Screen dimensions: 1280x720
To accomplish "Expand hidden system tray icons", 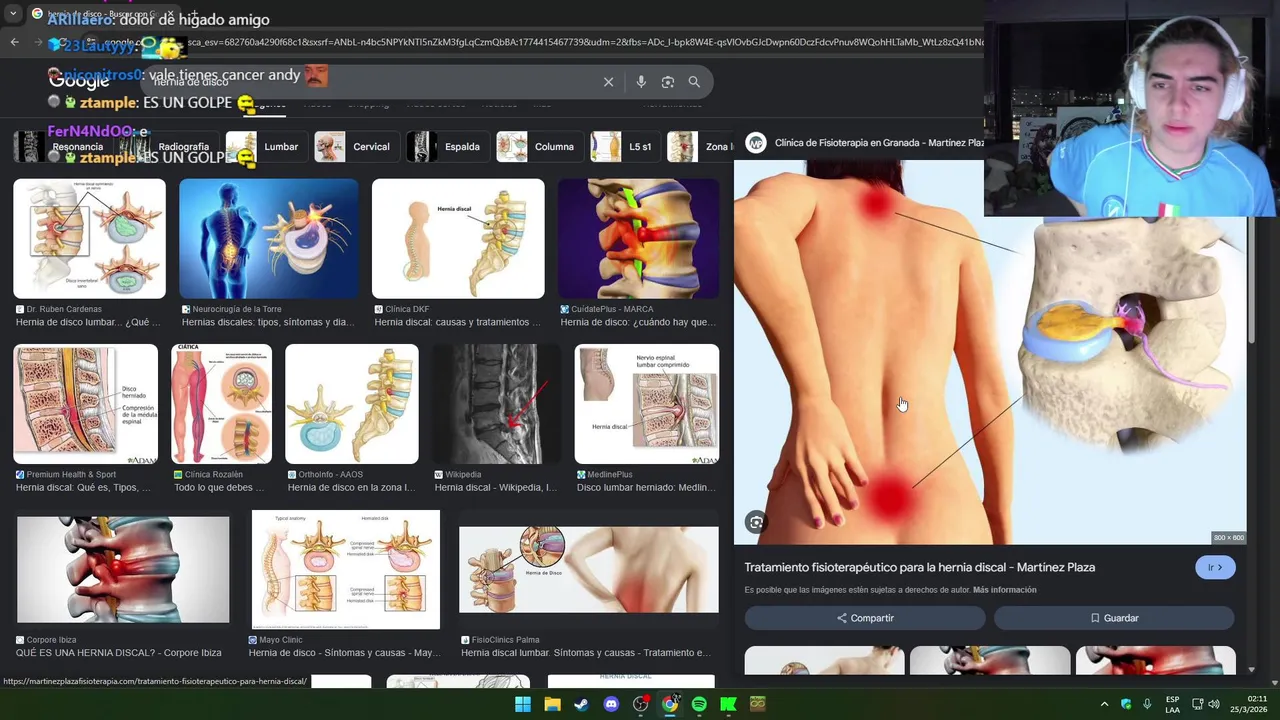I will coord(1104,704).
